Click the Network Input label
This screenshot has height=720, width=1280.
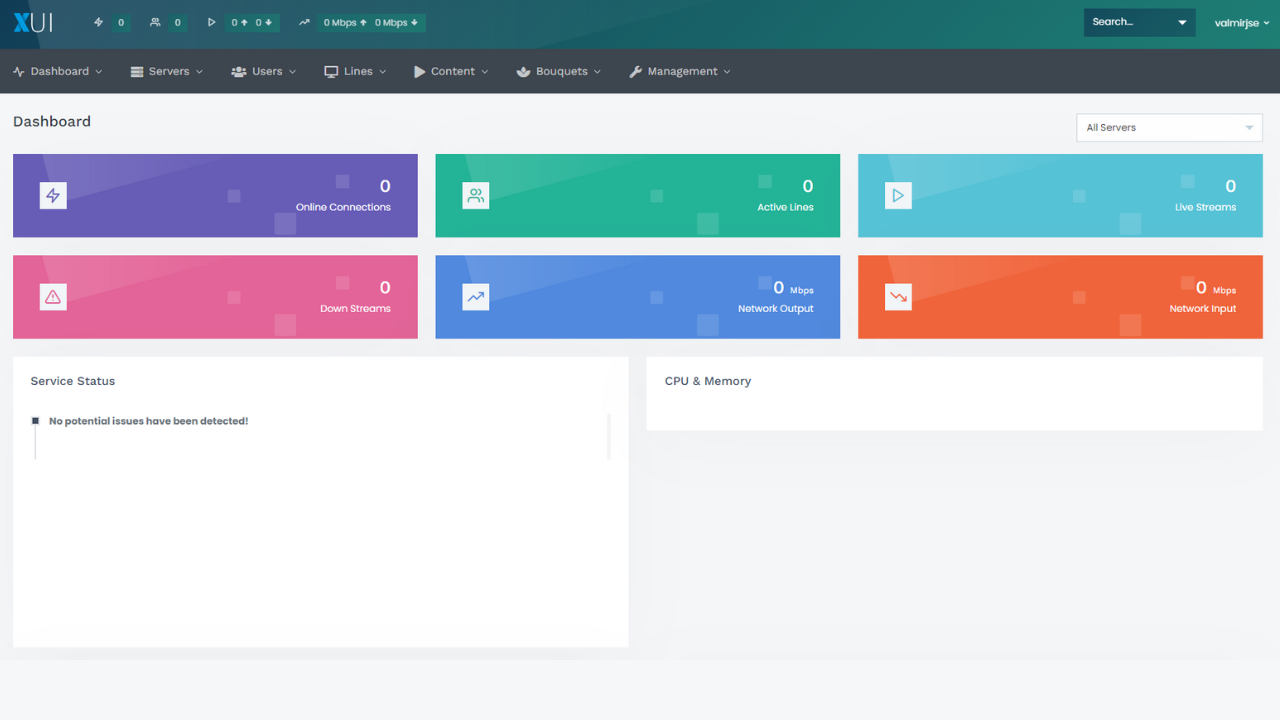[1202, 308]
